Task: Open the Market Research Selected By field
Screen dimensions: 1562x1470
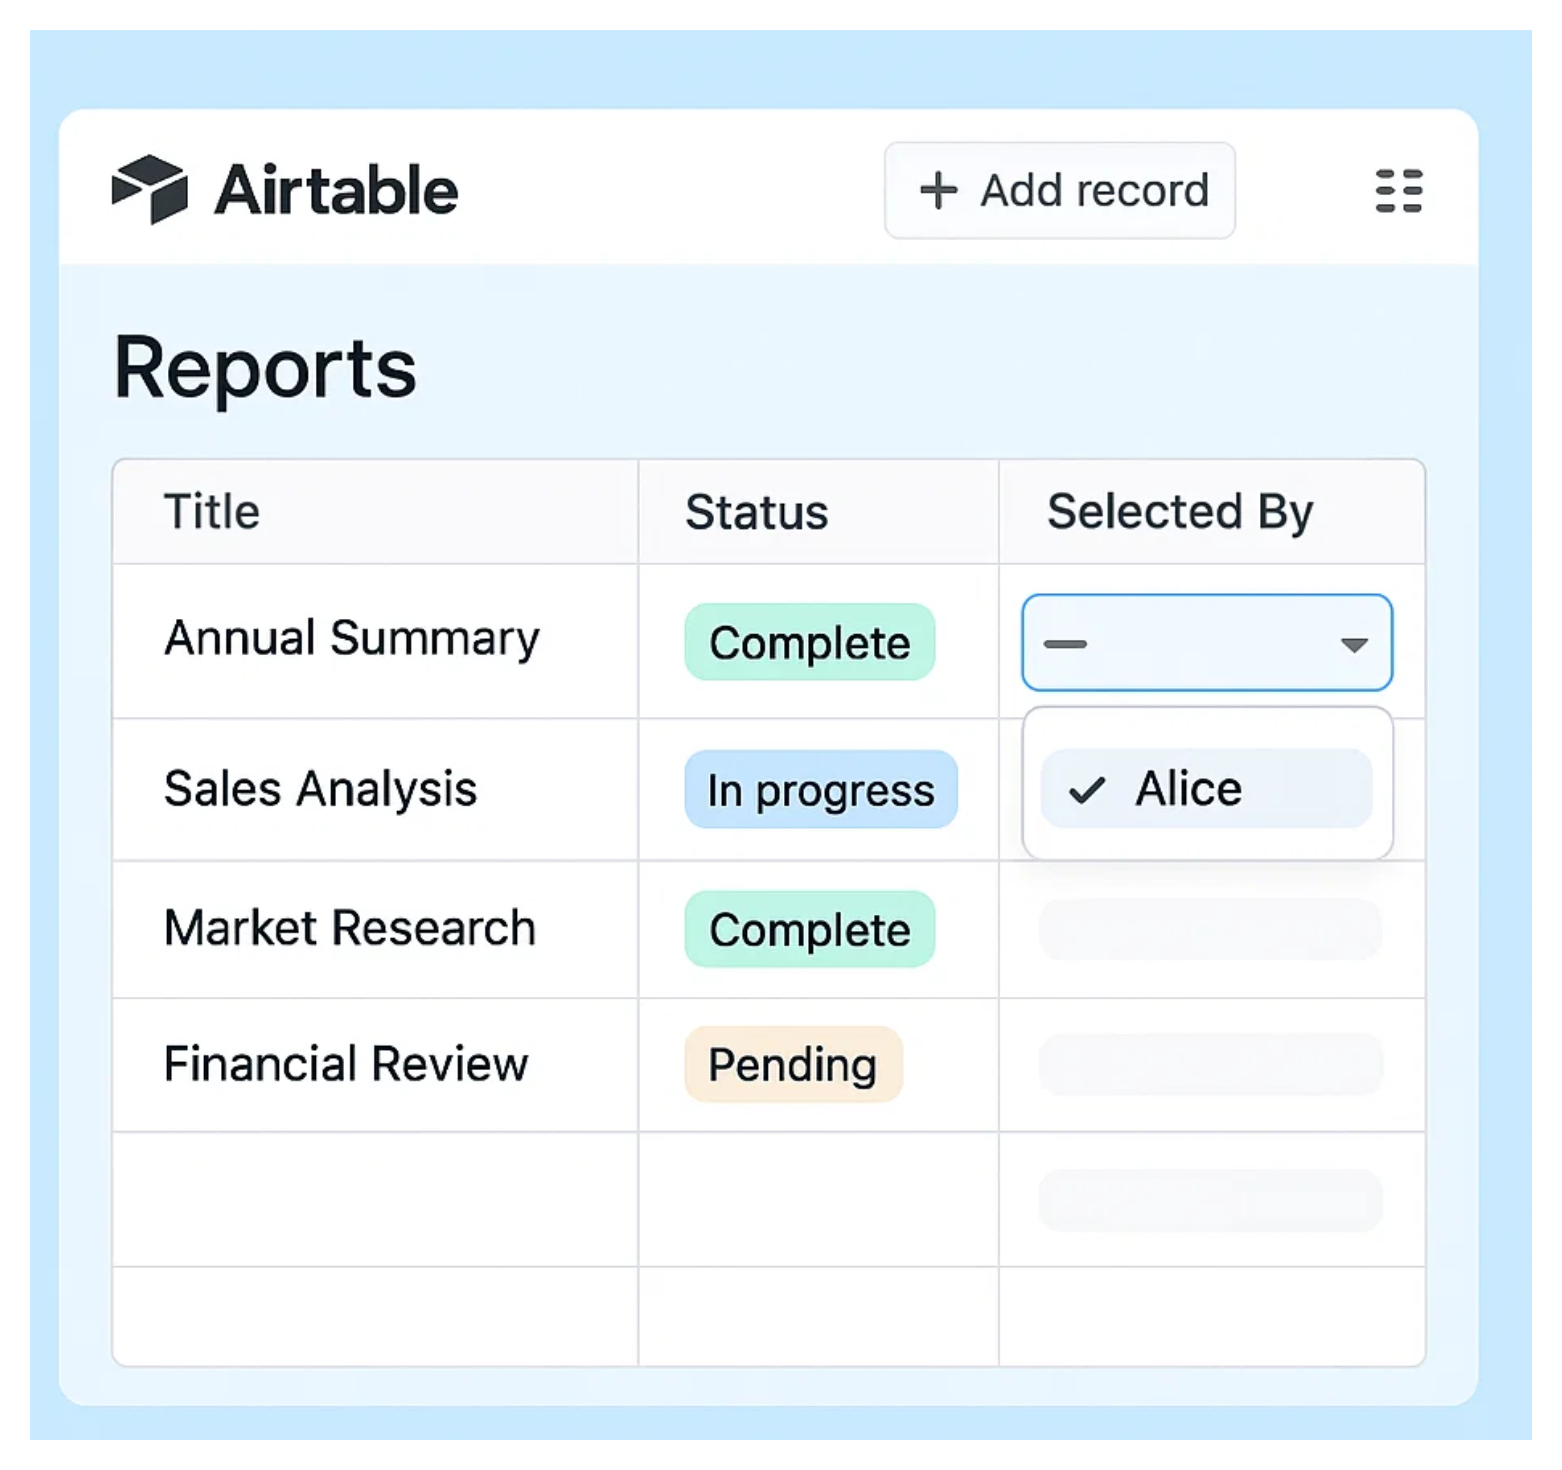Action: [x=1210, y=929]
